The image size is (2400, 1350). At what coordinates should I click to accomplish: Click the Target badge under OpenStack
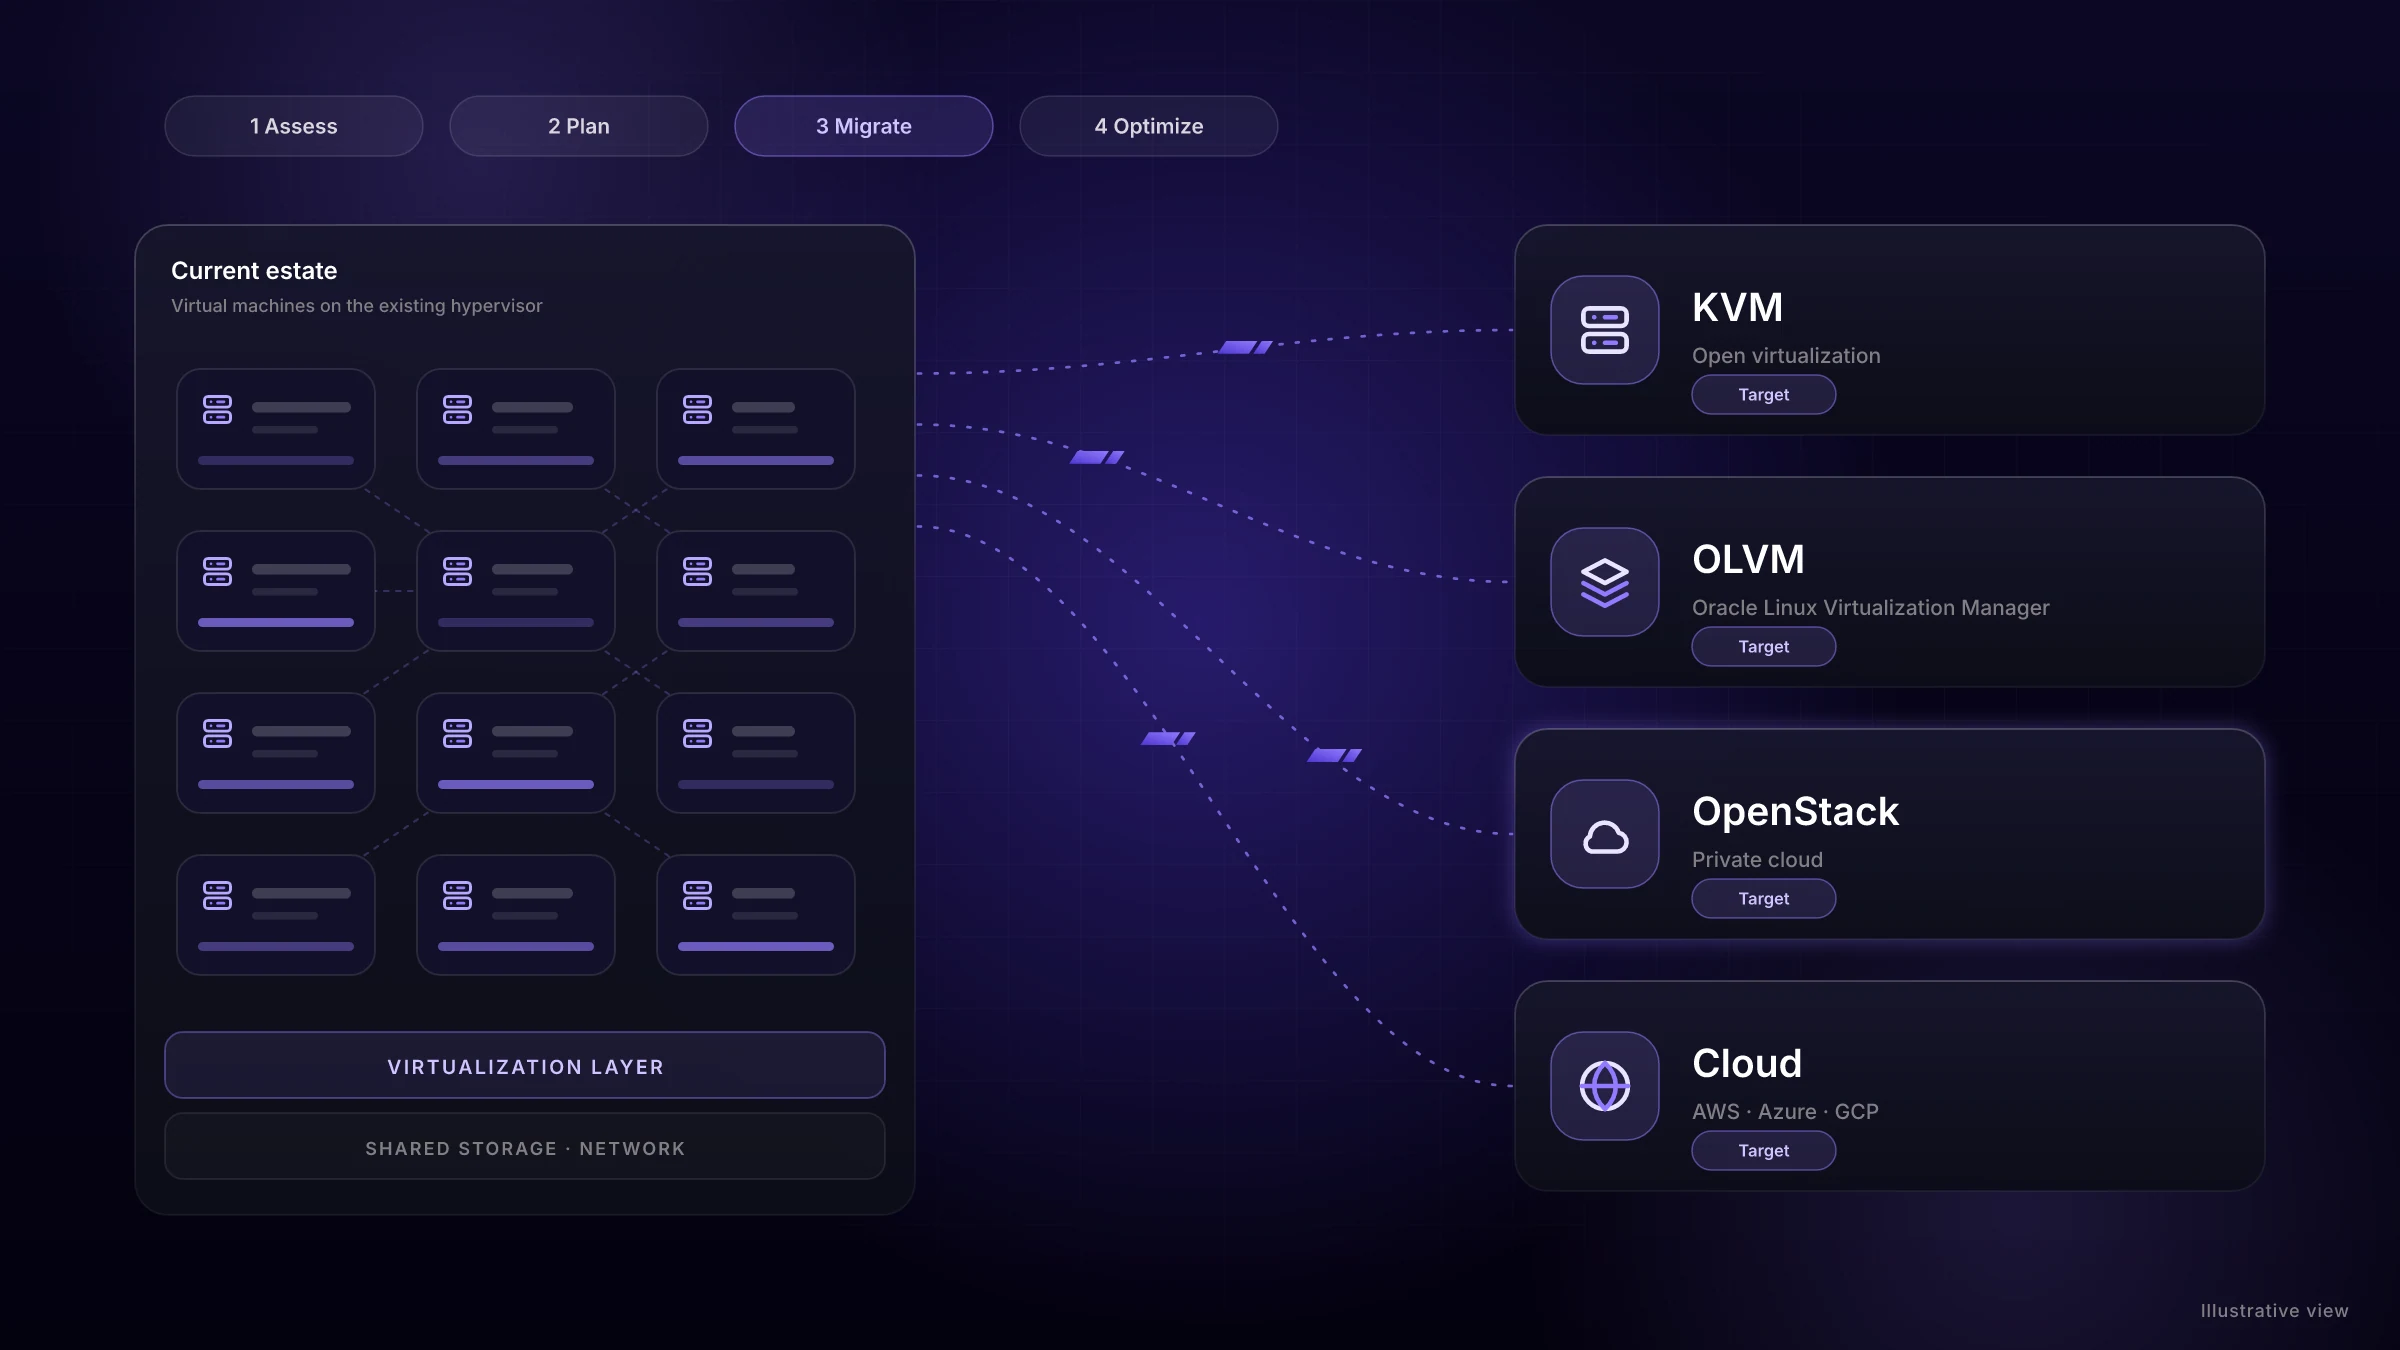click(x=1764, y=899)
